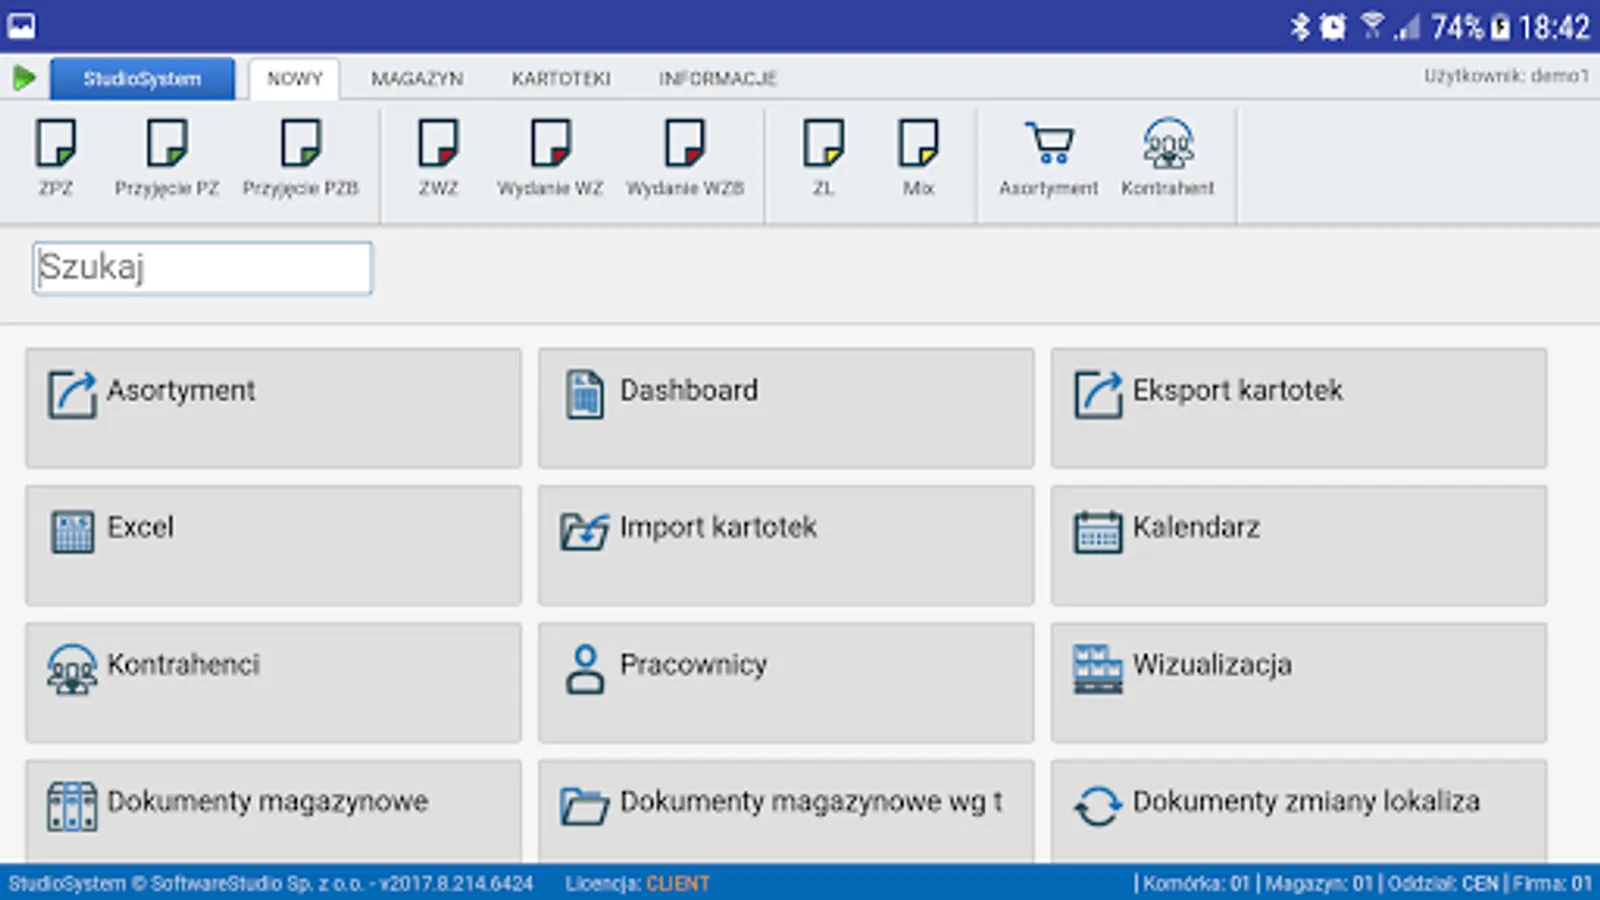Open the Kontrahent toolbar icon
1600x900 pixels.
pos(1168,155)
